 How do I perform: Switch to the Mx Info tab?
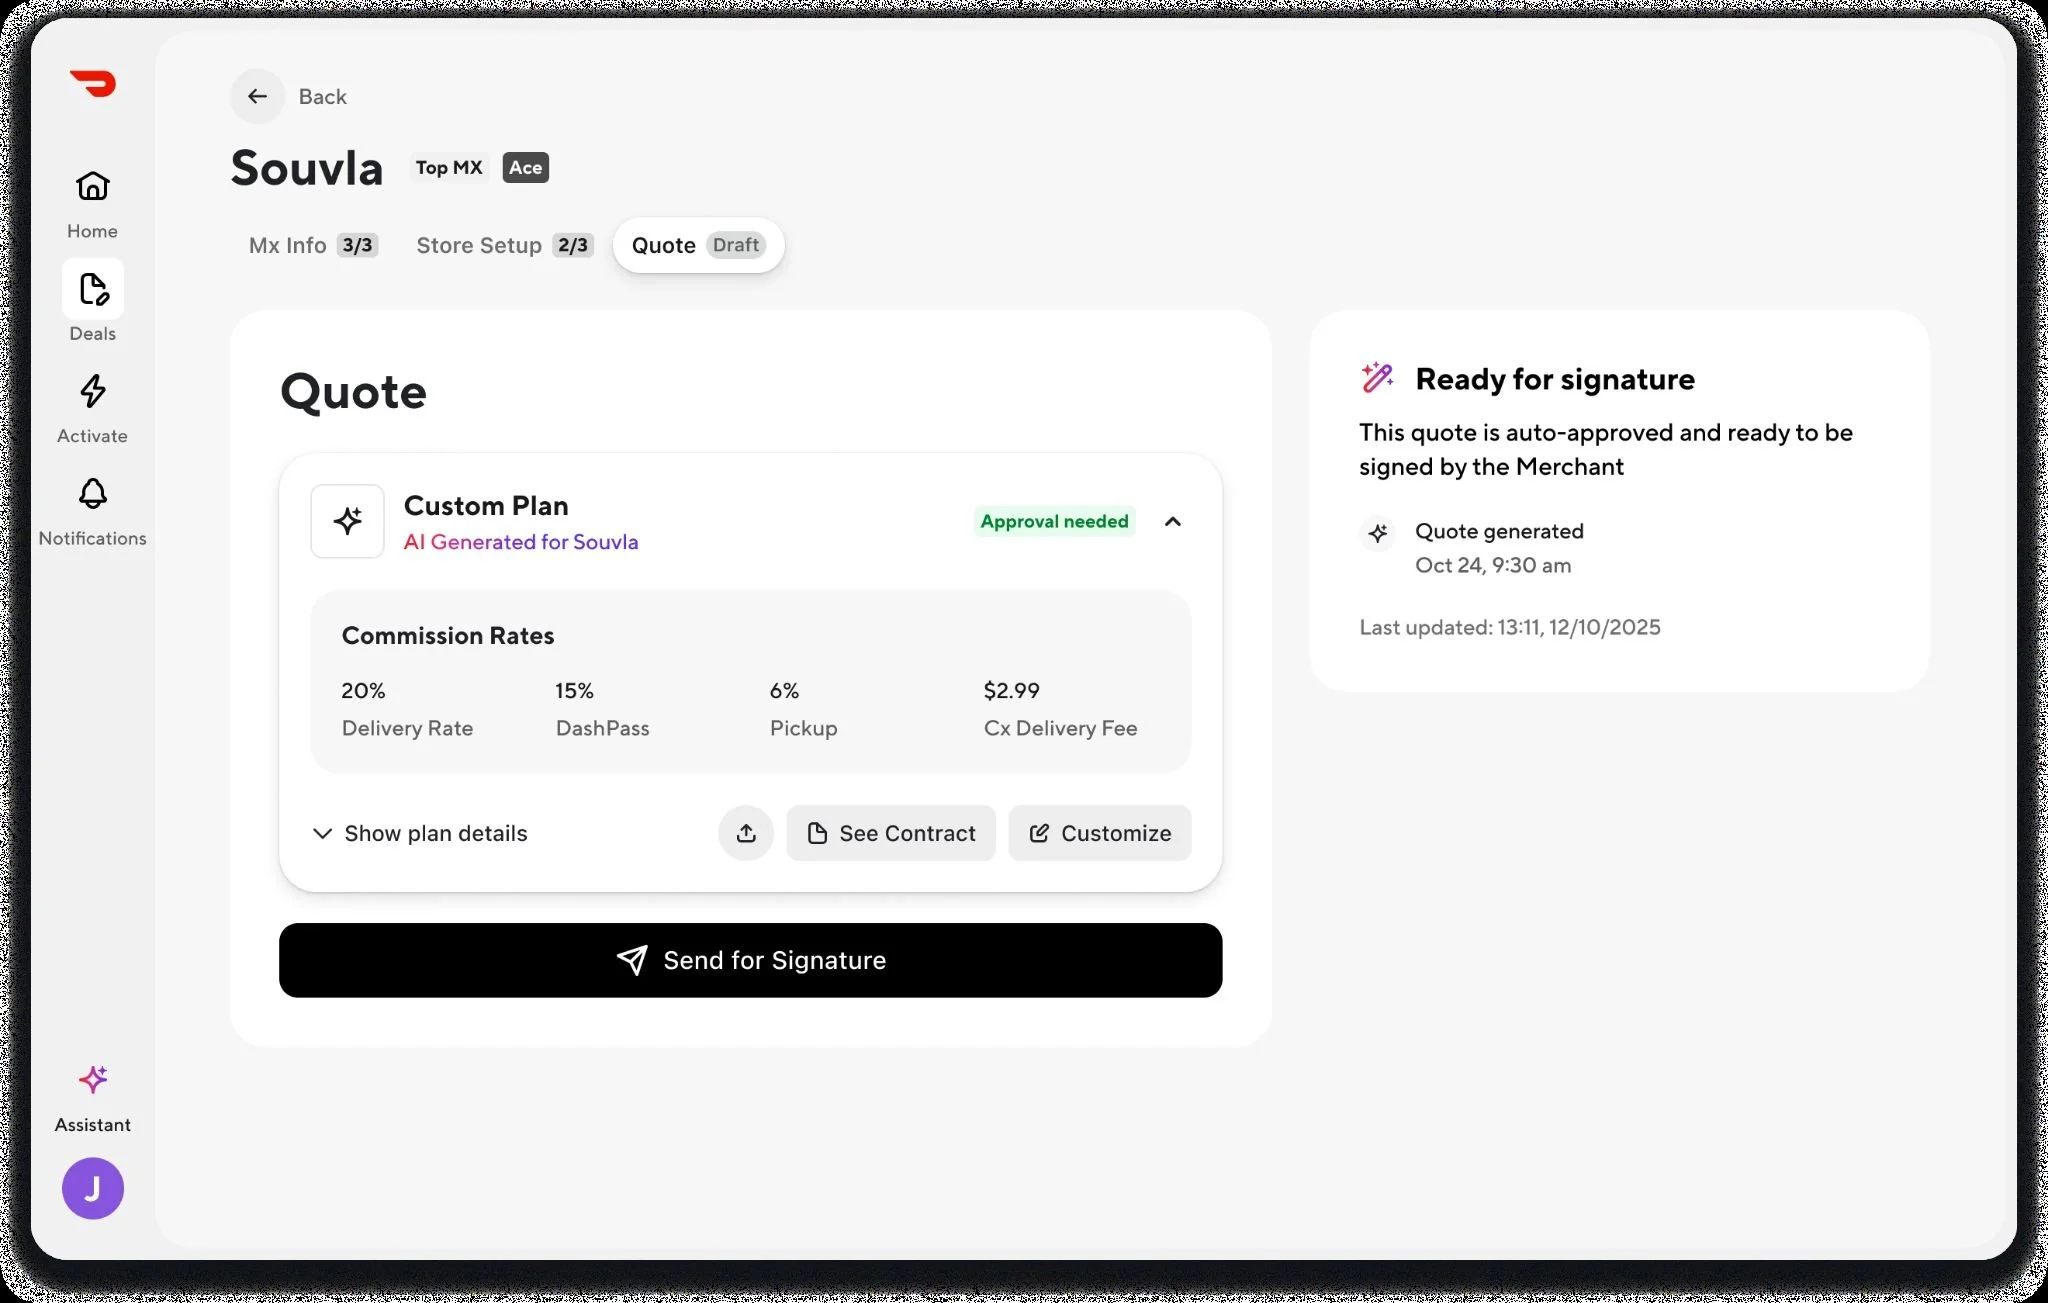coord(312,245)
